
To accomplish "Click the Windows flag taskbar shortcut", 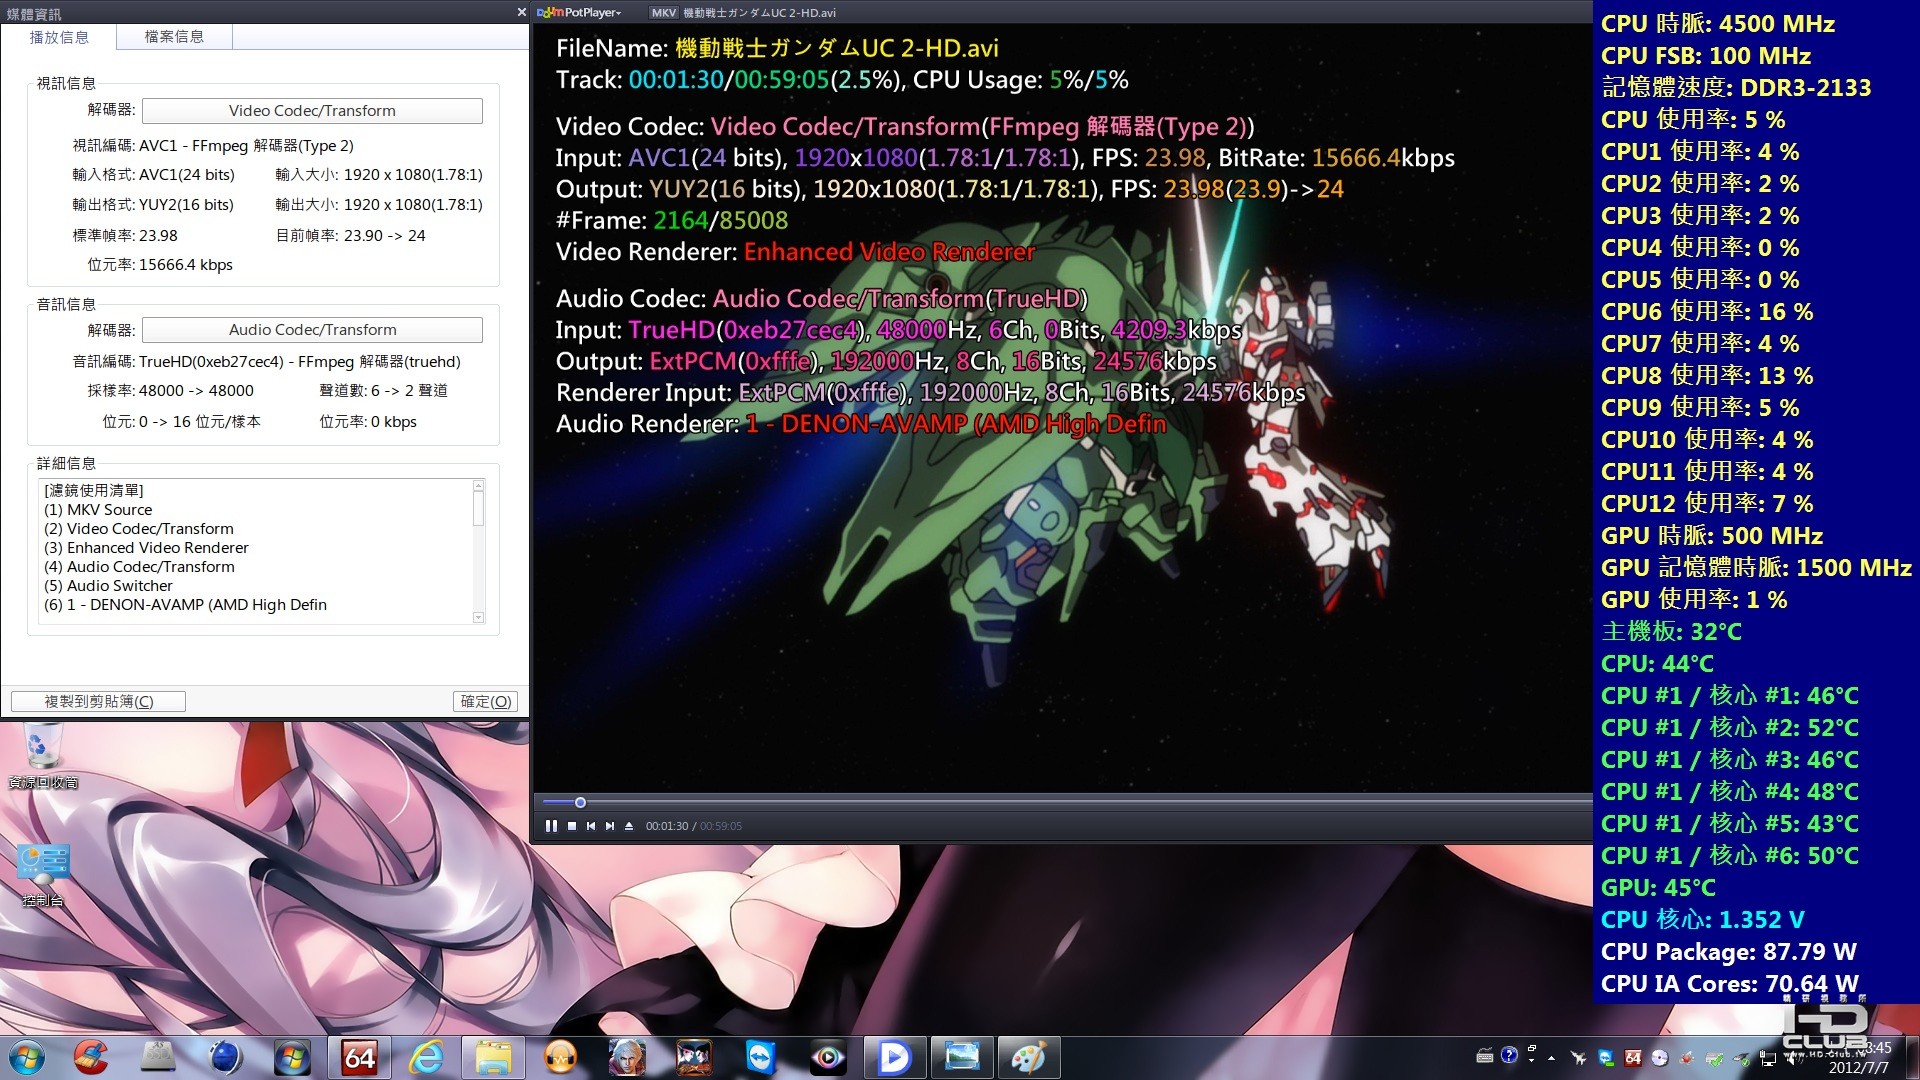I will 293,1058.
